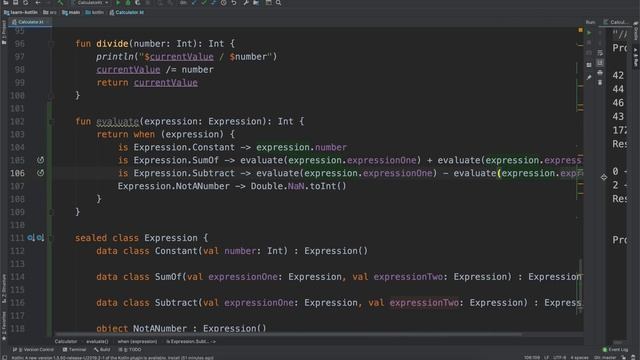Switch to the Calculator.kt editor tab

[x=29, y=22]
